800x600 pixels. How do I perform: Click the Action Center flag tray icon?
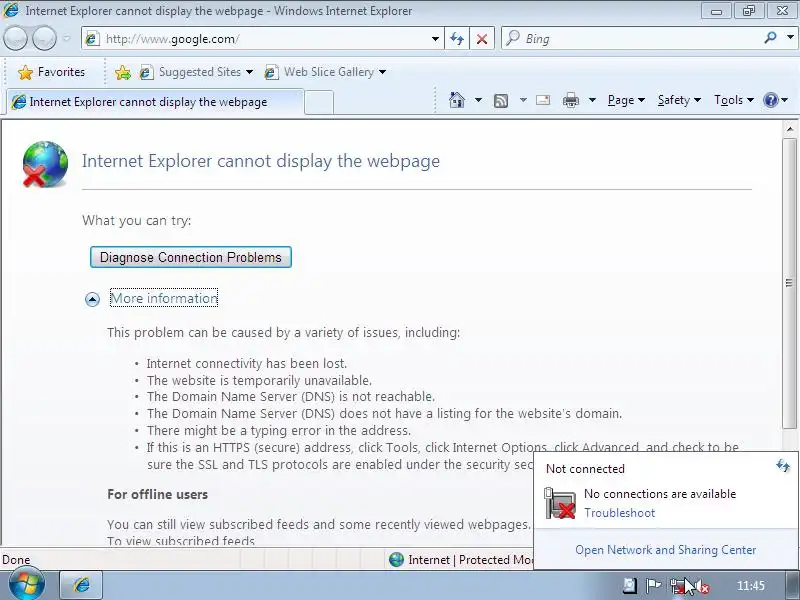pyautogui.click(x=653, y=586)
